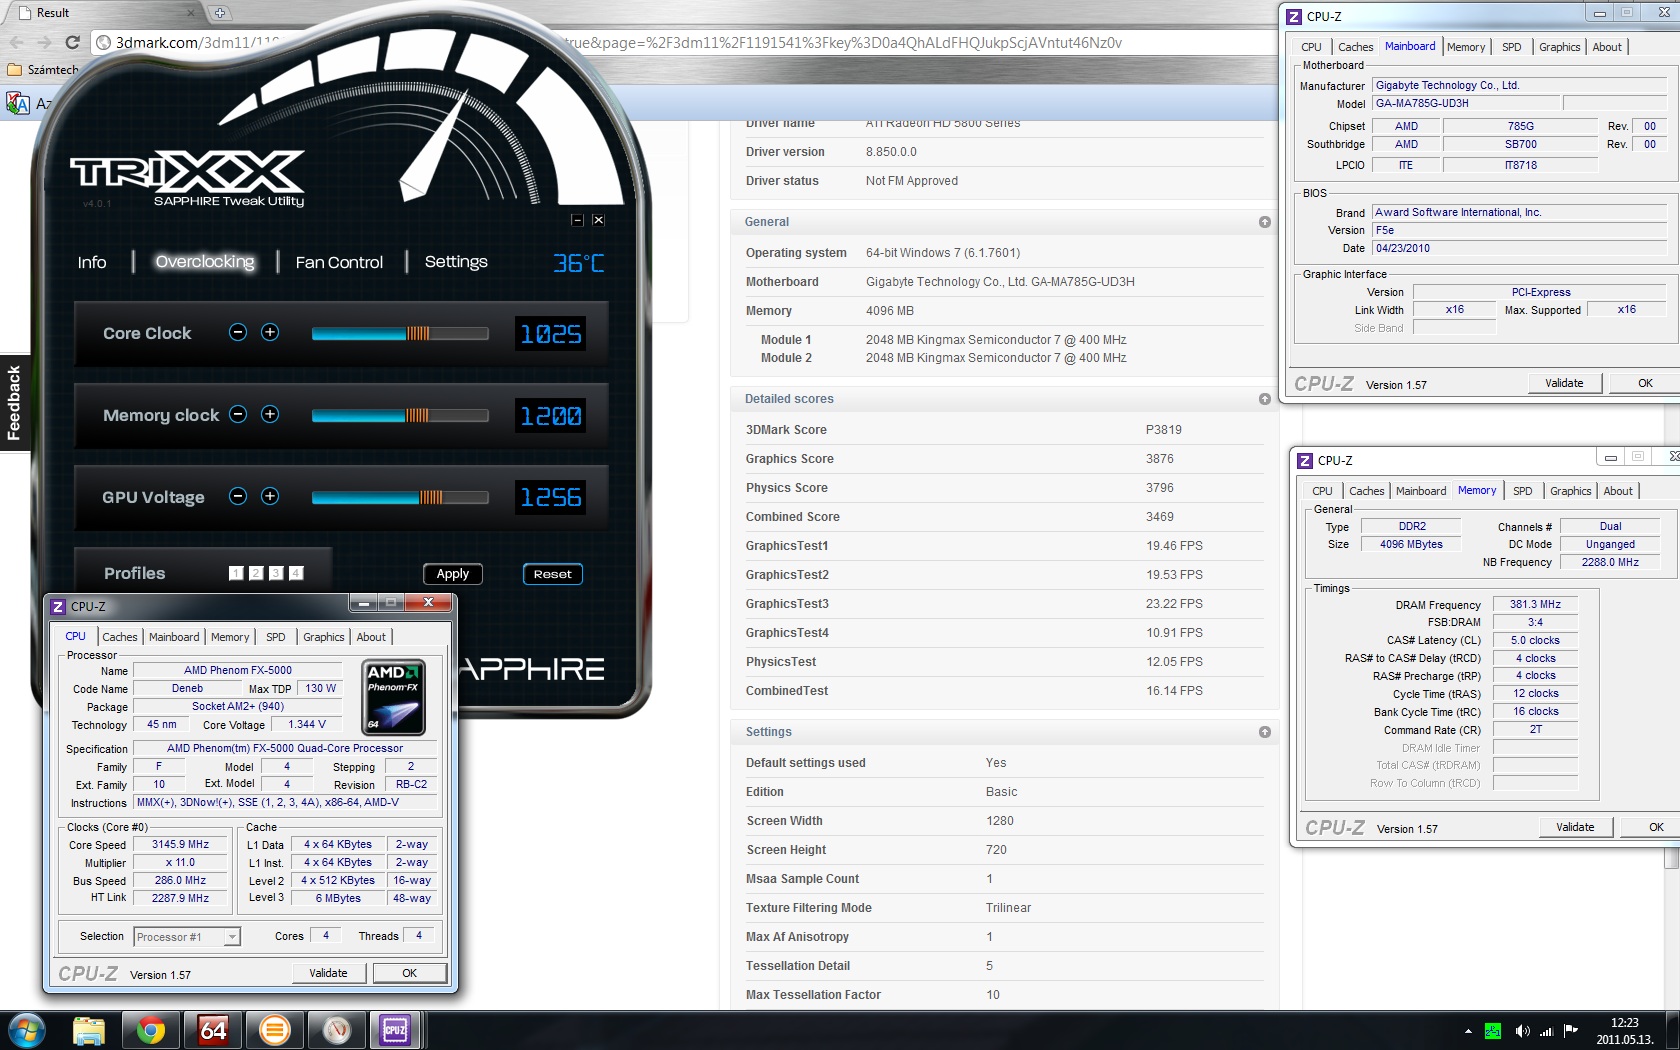Open the TRIXX Info tab
1680x1050 pixels.
(x=92, y=262)
